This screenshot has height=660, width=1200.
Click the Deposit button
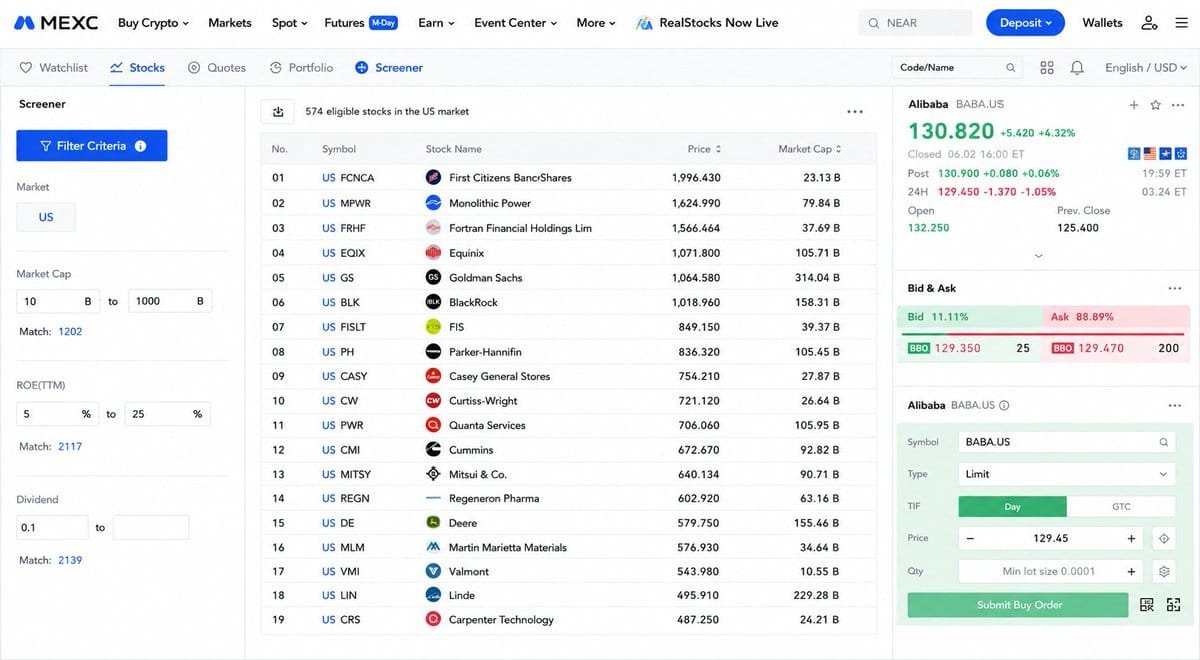1025,23
